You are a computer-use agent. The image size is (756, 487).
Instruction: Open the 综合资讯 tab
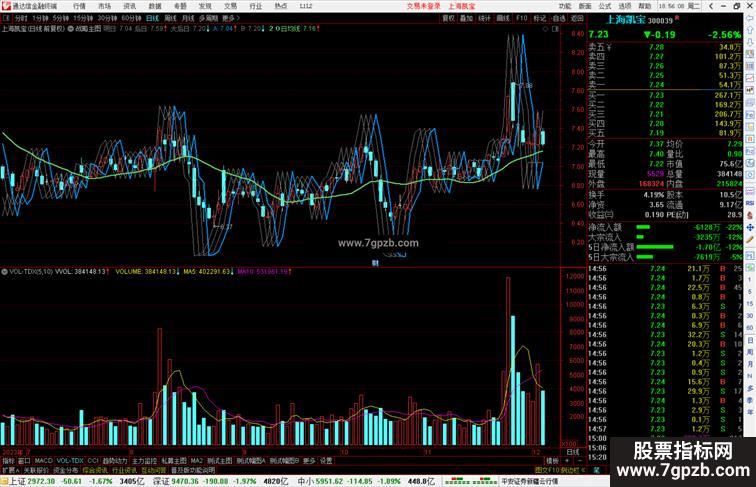point(95,470)
